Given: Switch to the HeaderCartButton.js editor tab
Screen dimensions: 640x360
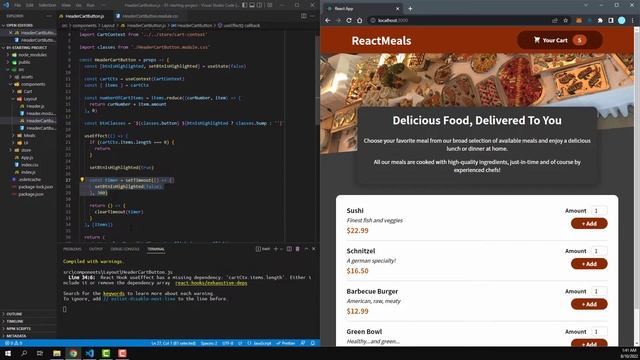Looking at the screenshot, I should (84, 16).
